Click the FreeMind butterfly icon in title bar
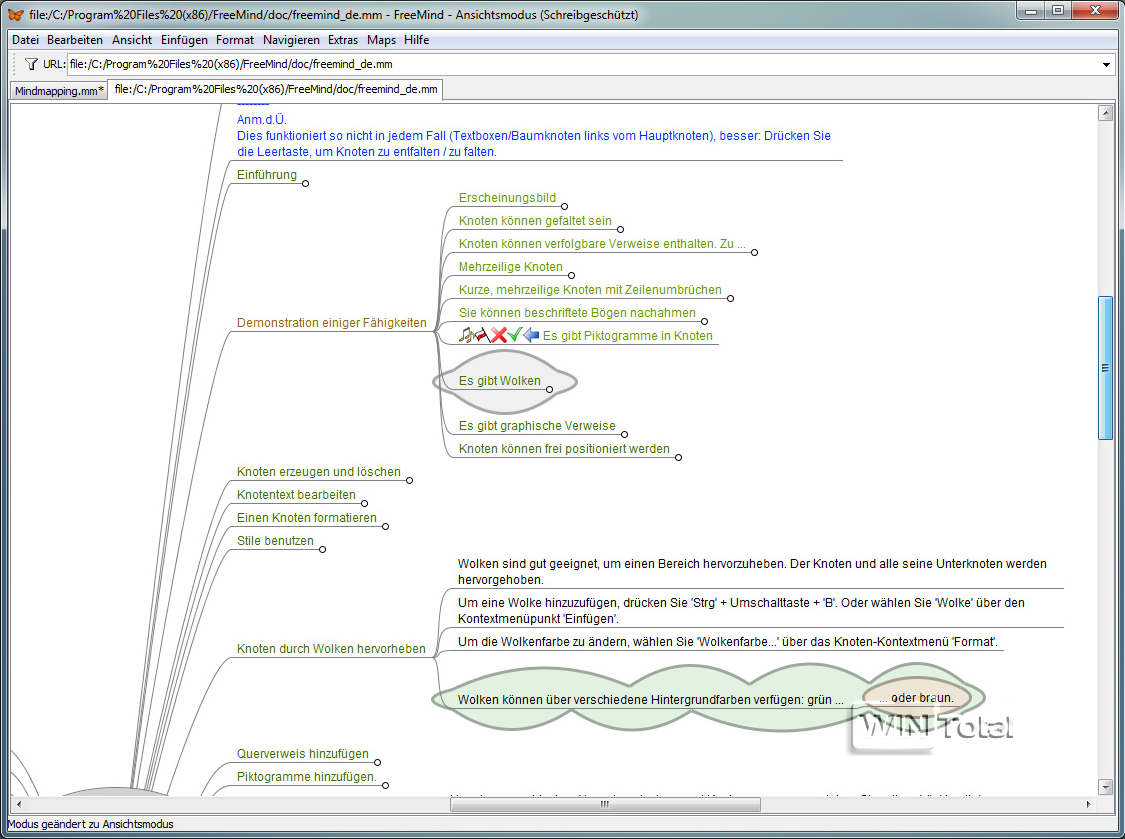This screenshot has width=1125, height=839. (15, 14)
